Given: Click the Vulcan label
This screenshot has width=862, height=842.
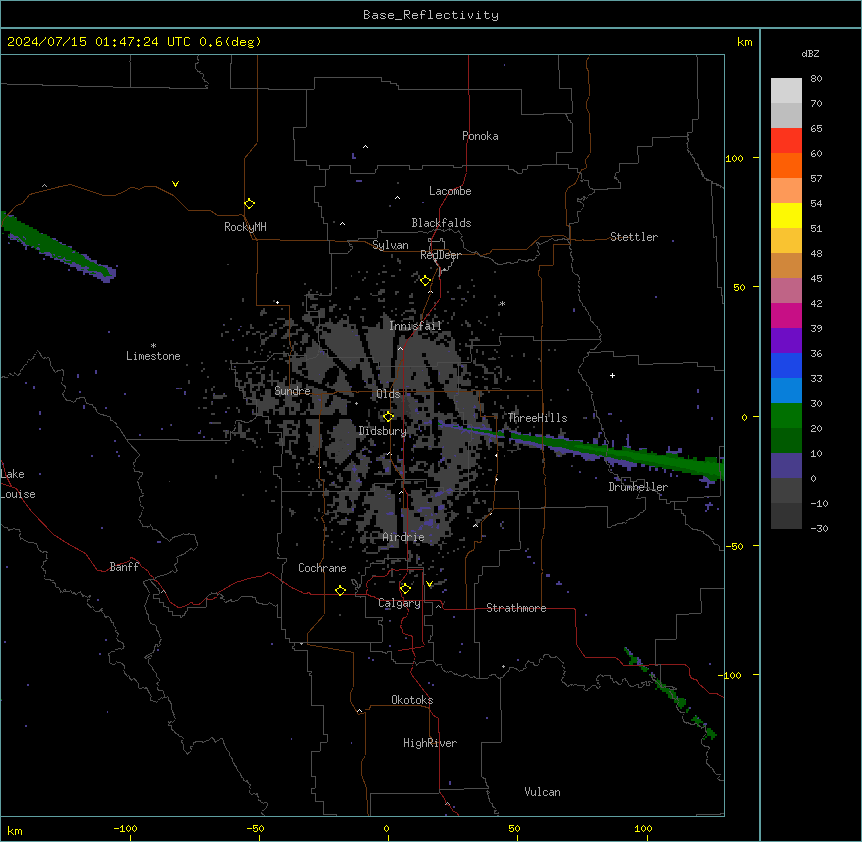Looking at the screenshot, I should point(543,792).
